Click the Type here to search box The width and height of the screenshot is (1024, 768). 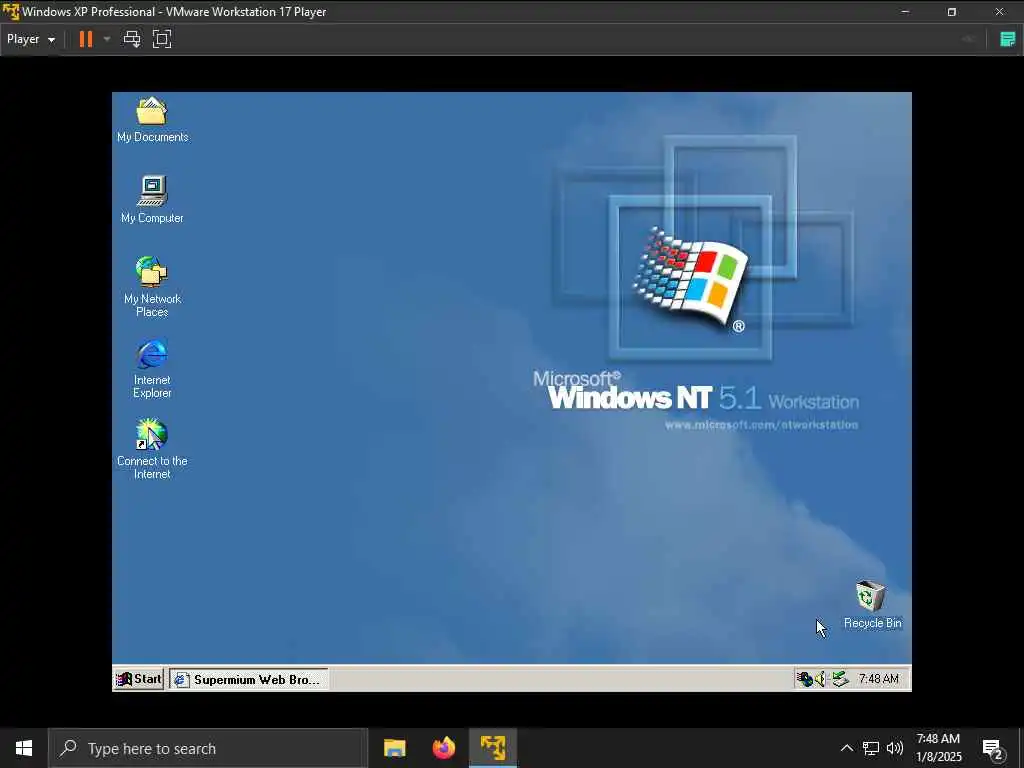[208, 748]
